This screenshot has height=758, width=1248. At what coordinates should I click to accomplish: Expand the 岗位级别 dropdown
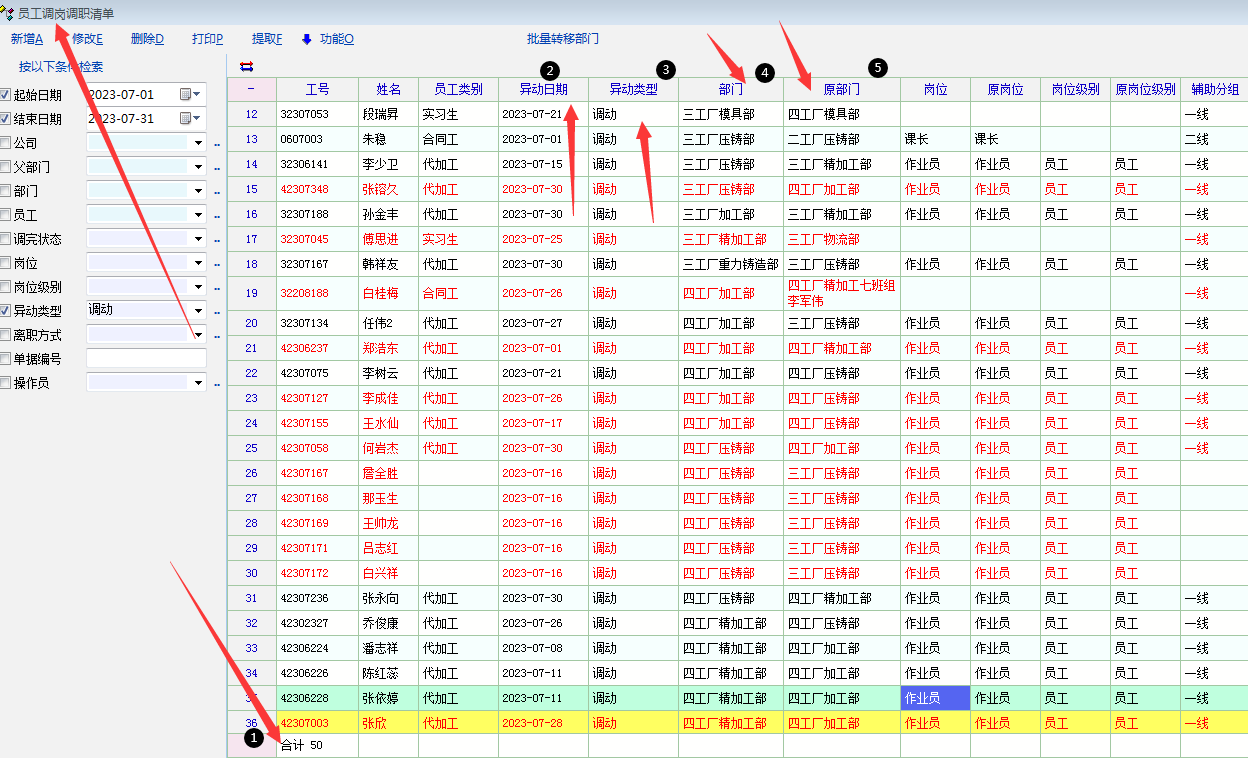pyautogui.click(x=198, y=287)
